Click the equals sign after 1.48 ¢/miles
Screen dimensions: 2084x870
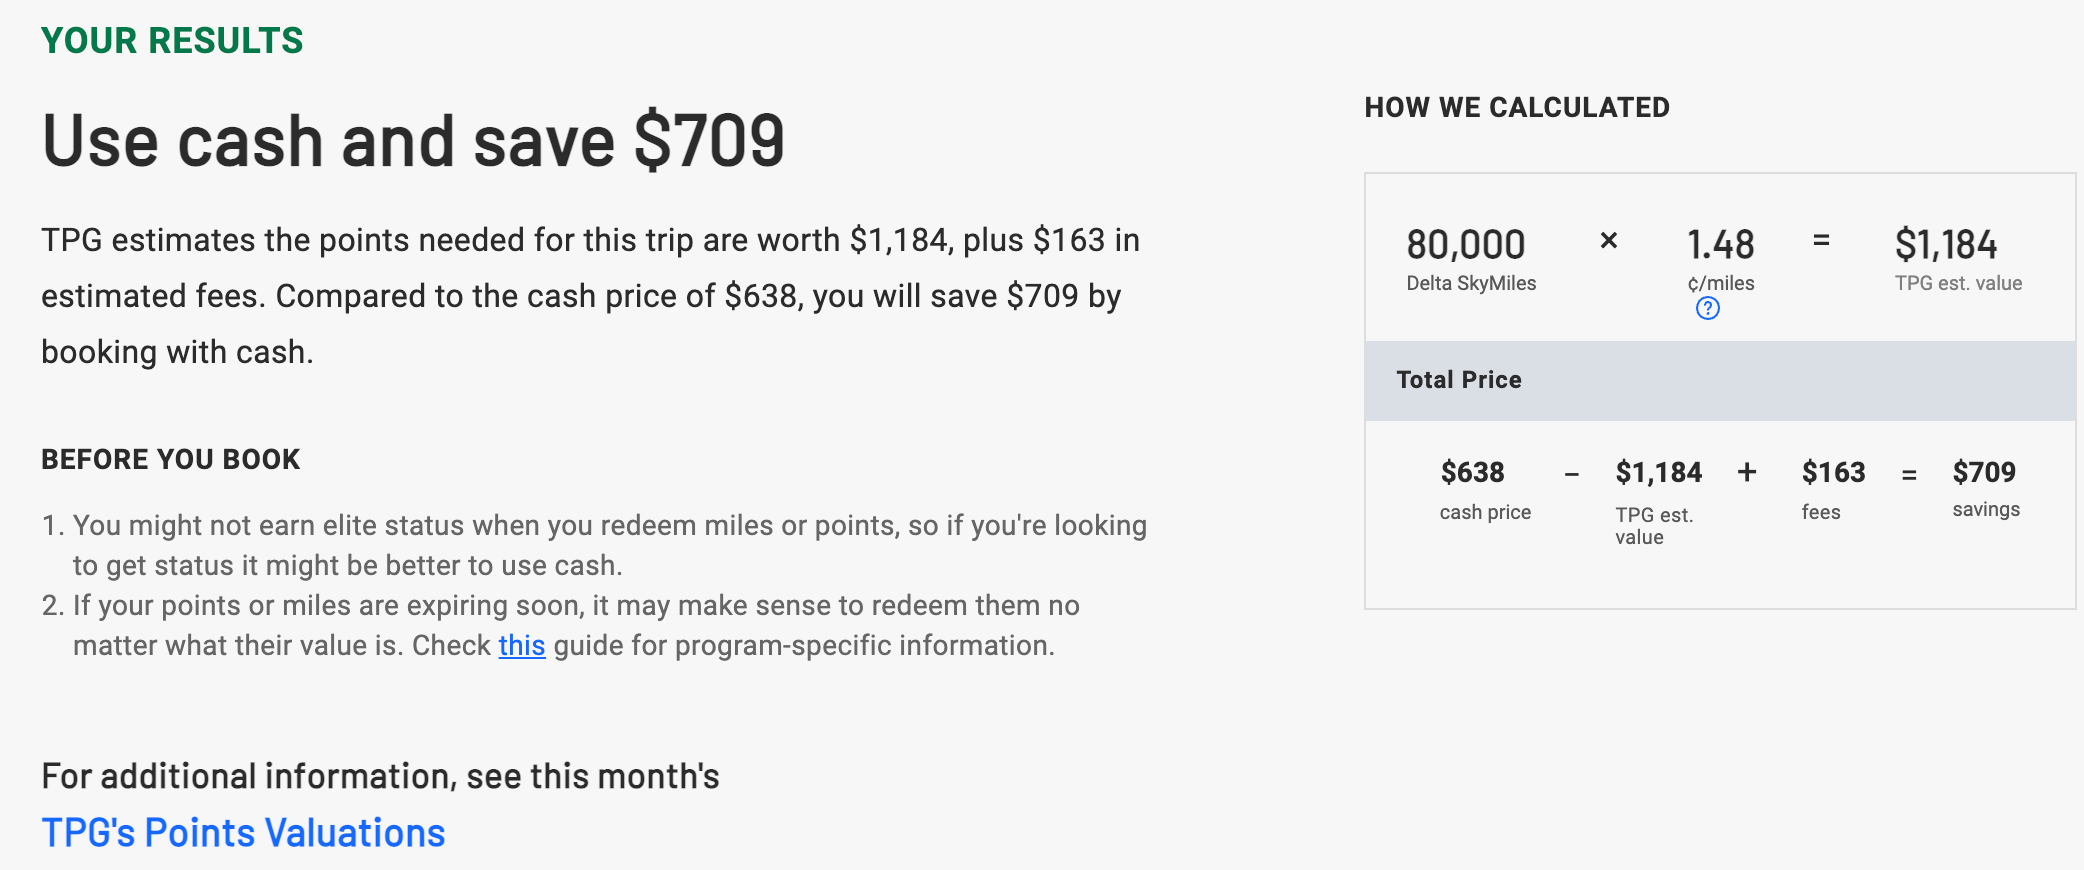[1821, 241]
